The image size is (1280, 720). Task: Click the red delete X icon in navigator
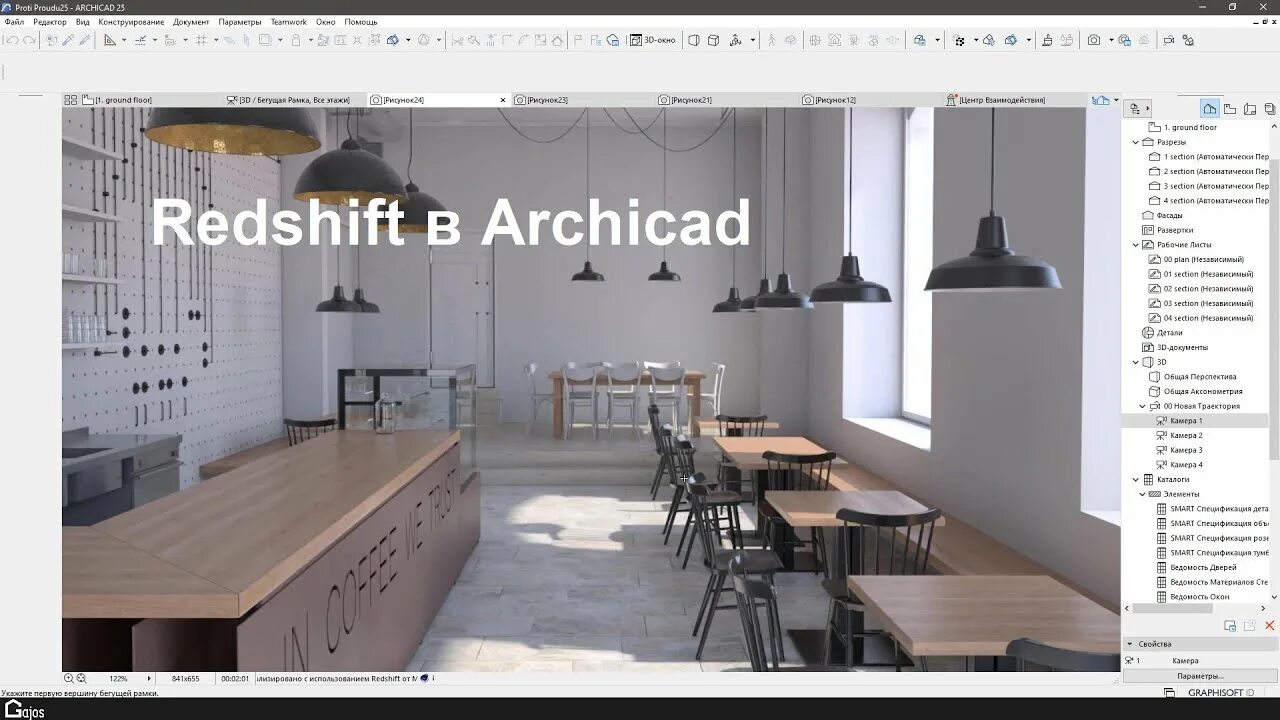pos(1270,626)
